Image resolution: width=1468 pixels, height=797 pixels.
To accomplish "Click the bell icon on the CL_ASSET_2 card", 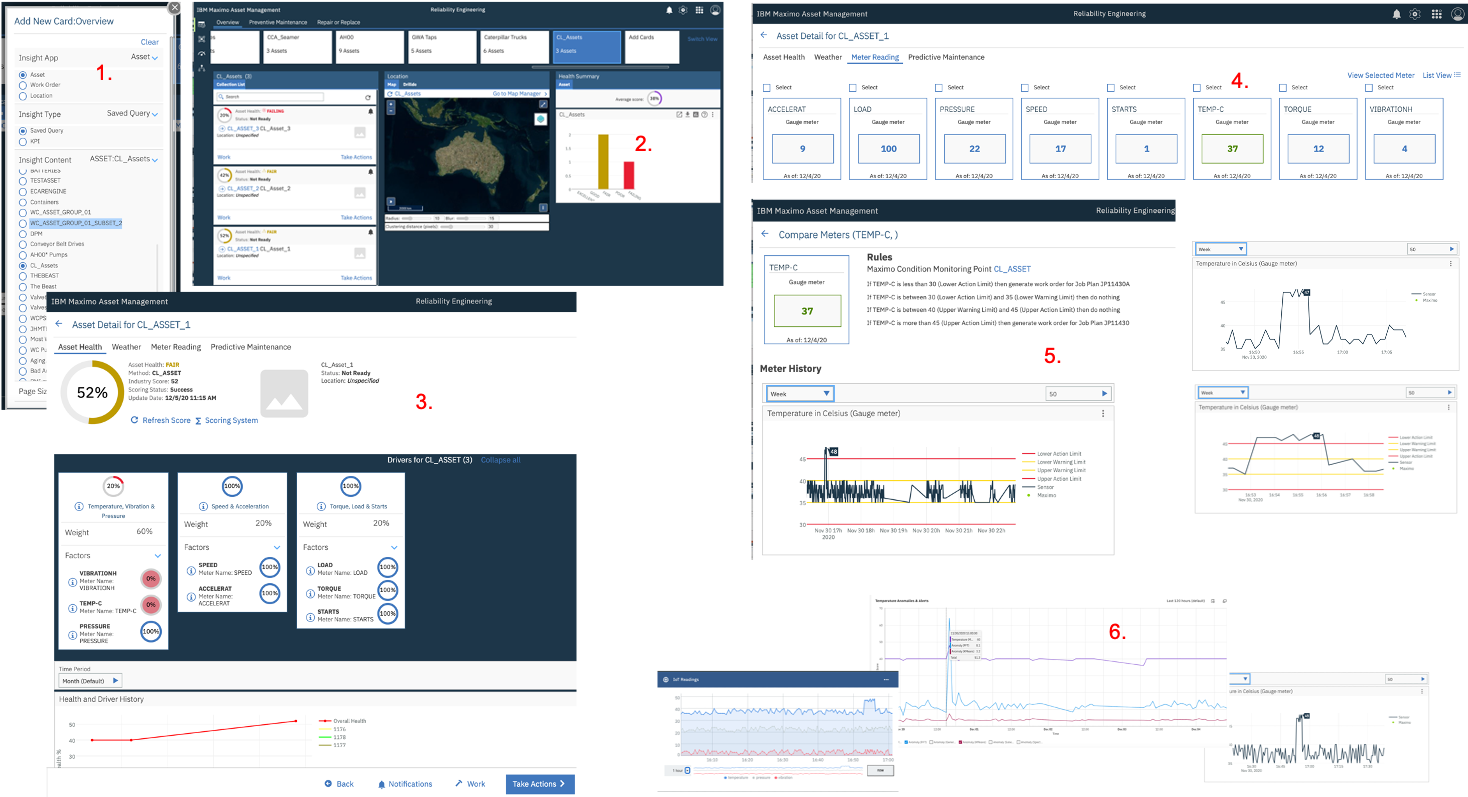I will (370, 171).
